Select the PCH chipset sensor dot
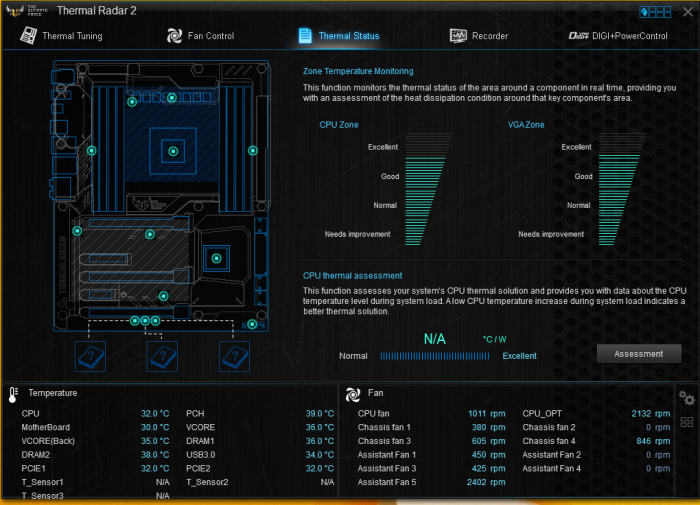This screenshot has height=505, width=700. point(217,258)
